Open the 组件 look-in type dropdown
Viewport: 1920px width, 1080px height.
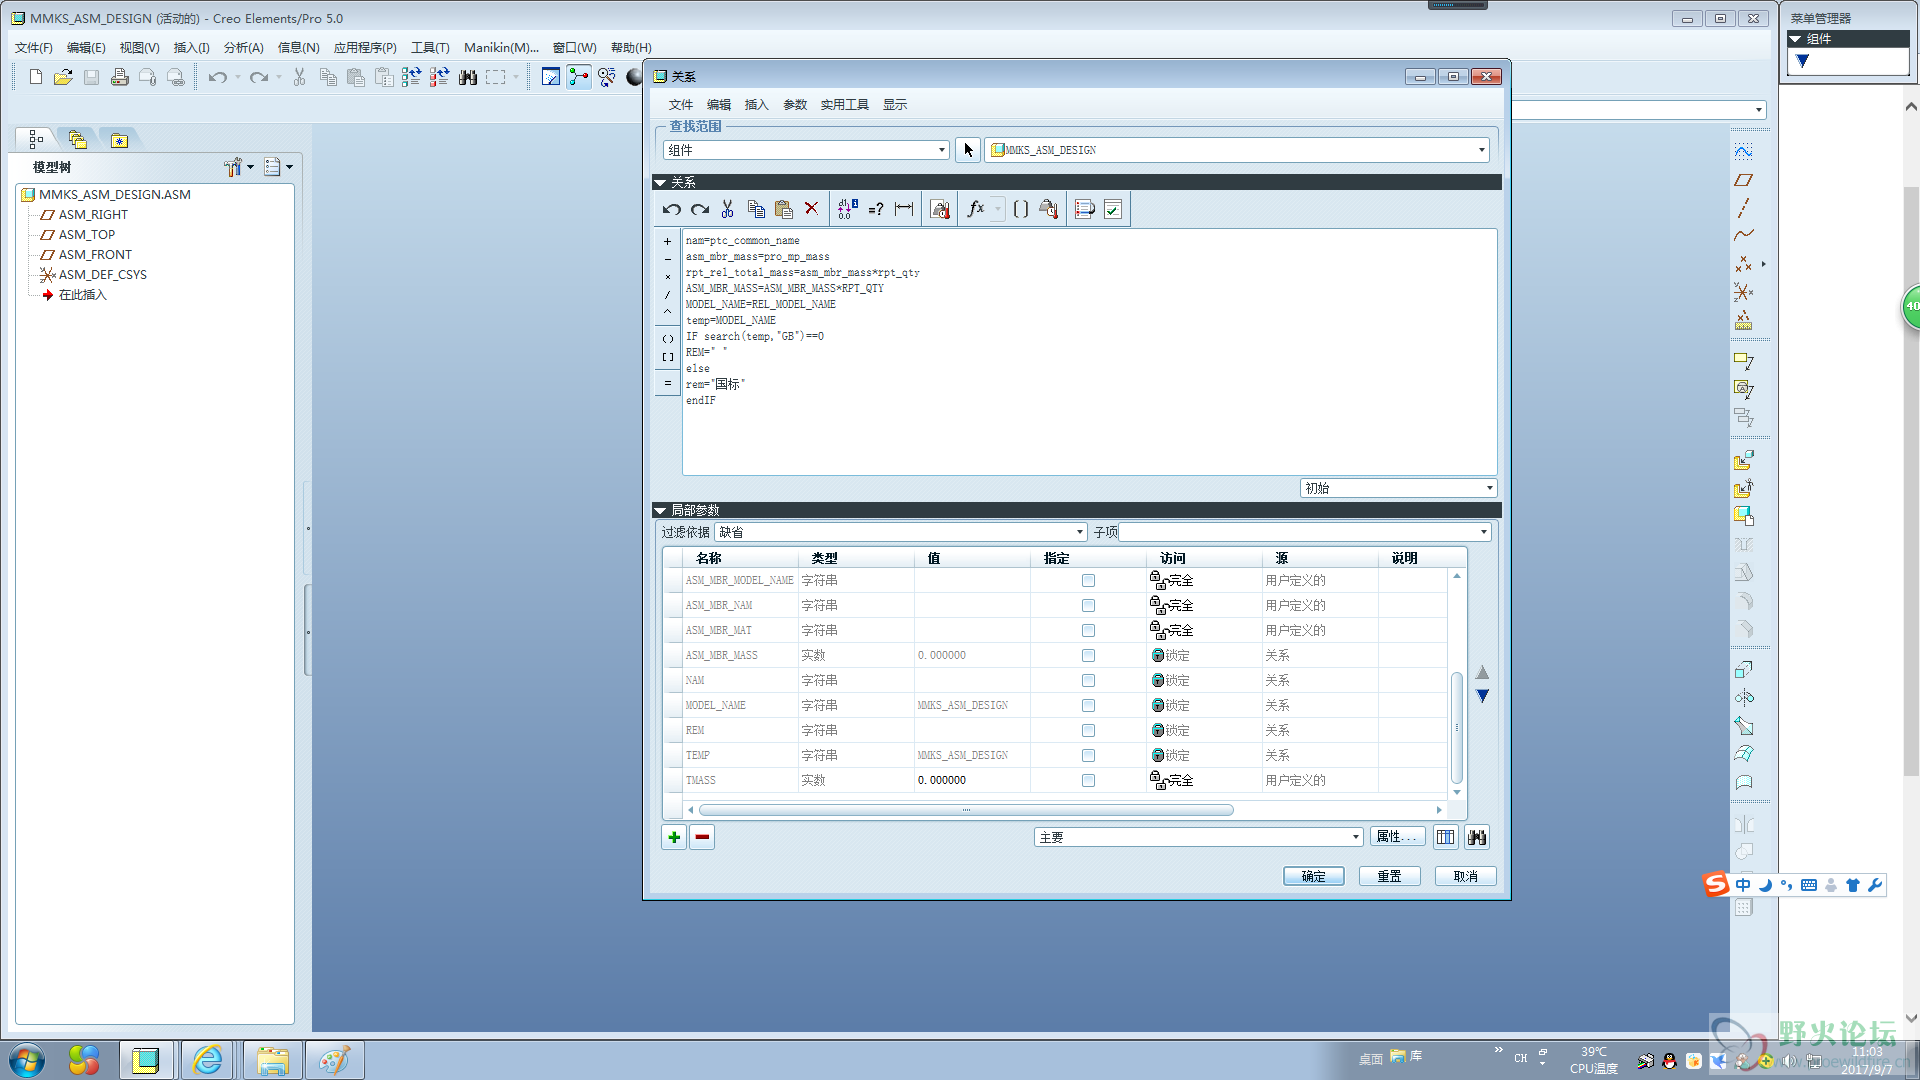[806, 150]
